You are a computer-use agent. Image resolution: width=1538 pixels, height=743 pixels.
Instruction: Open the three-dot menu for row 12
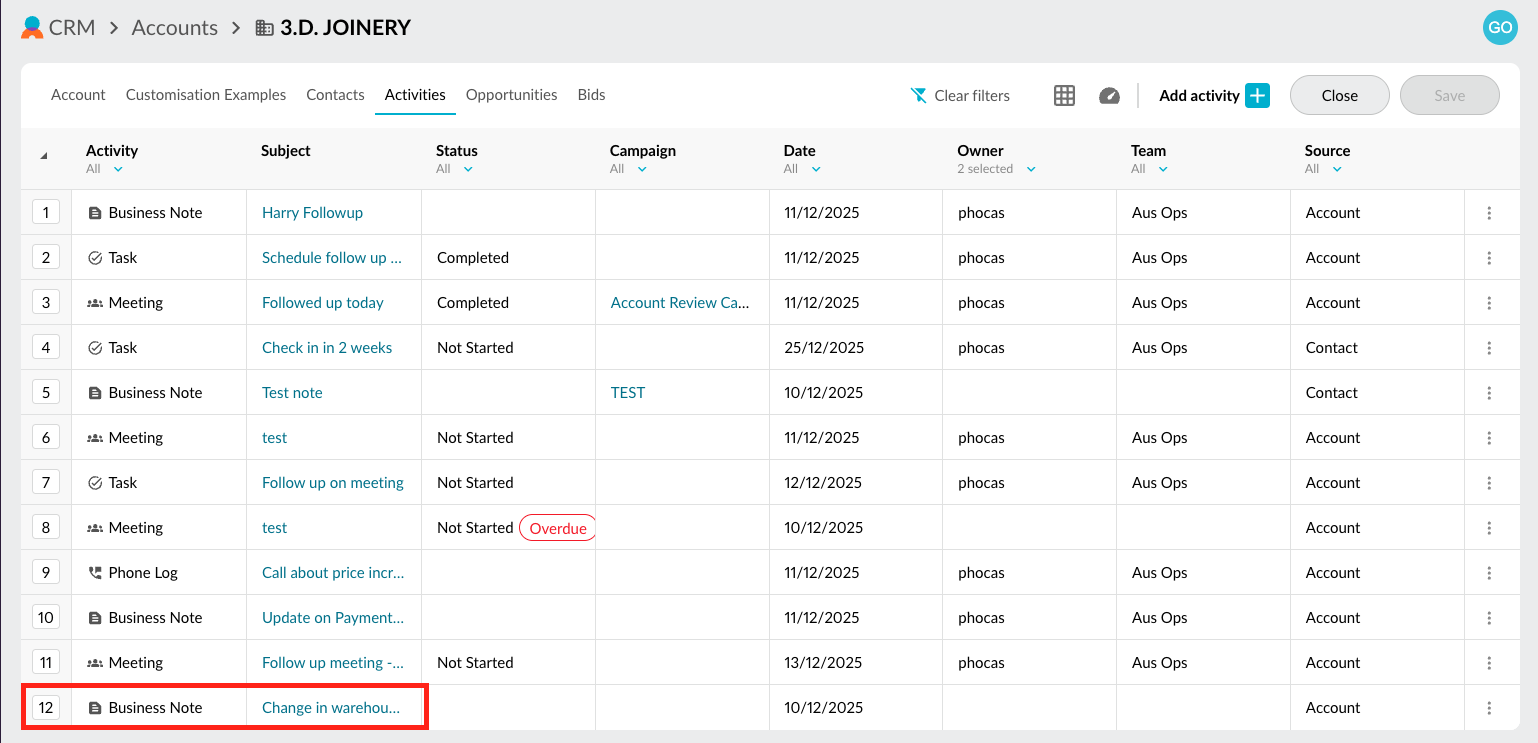(x=1489, y=708)
